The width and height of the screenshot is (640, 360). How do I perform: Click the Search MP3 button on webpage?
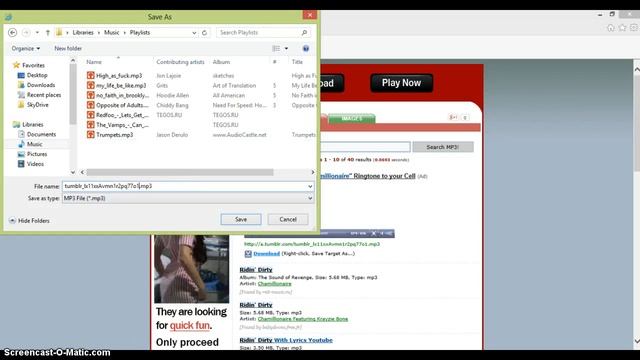click(x=443, y=147)
